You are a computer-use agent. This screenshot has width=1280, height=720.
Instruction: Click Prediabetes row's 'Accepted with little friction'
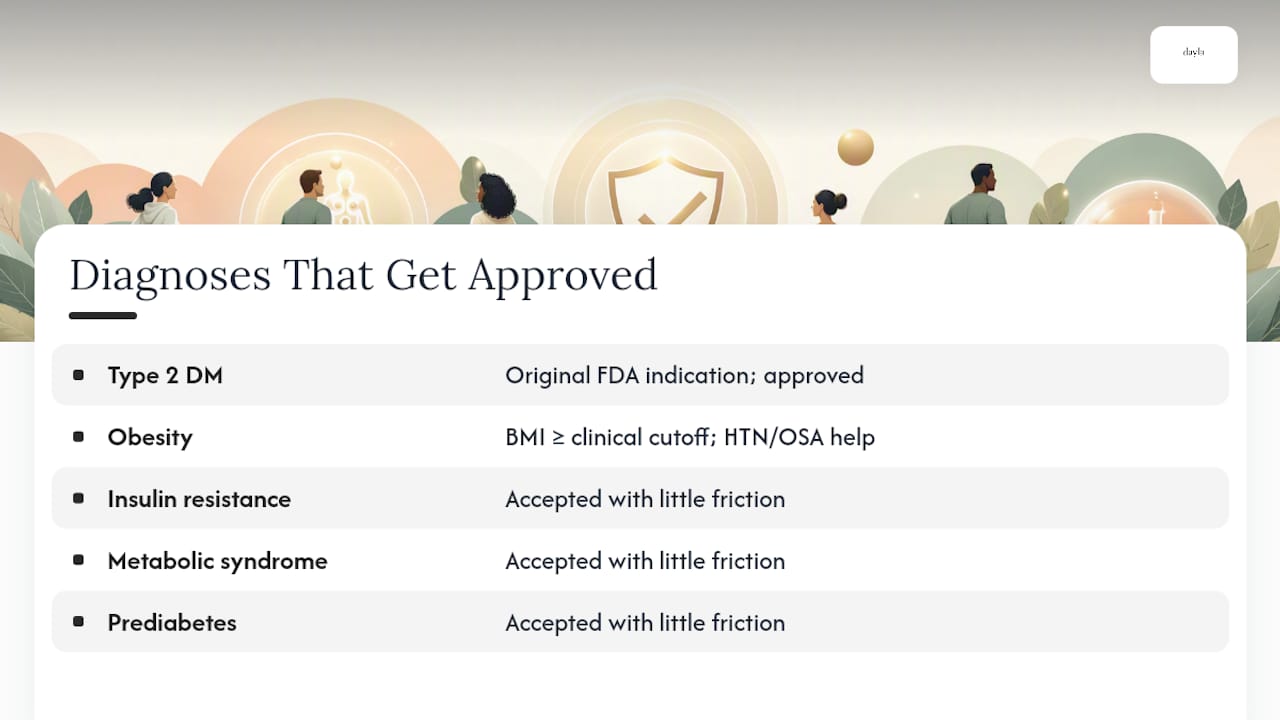[645, 622]
